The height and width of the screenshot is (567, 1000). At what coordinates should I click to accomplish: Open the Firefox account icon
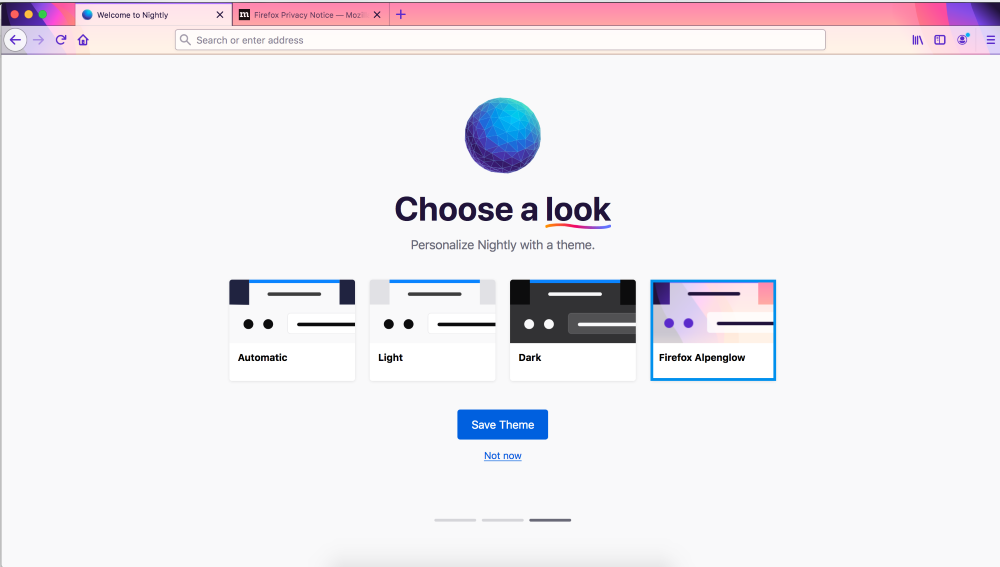point(962,40)
